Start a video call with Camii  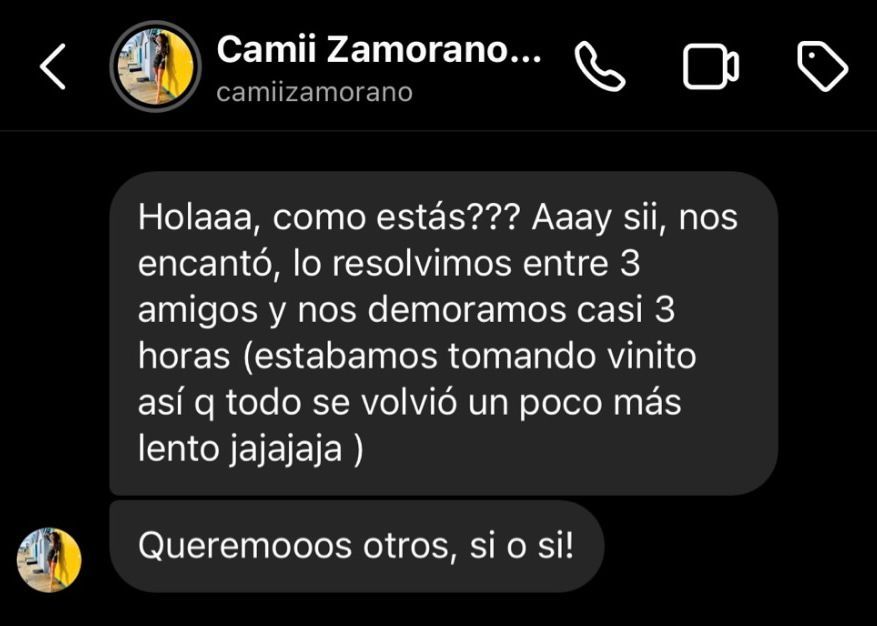point(710,68)
